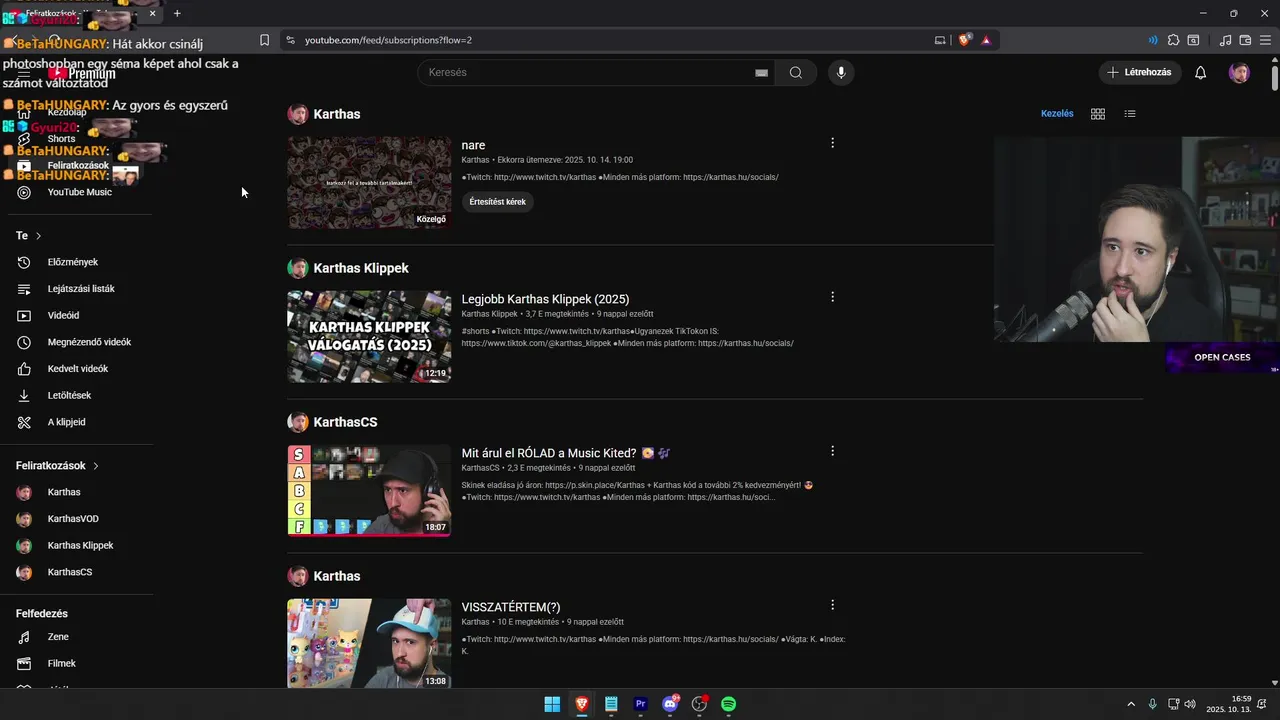The width and height of the screenshot is (1280, 720).
Task: Switch subscriptions to list view
Action: (1130, 114)
